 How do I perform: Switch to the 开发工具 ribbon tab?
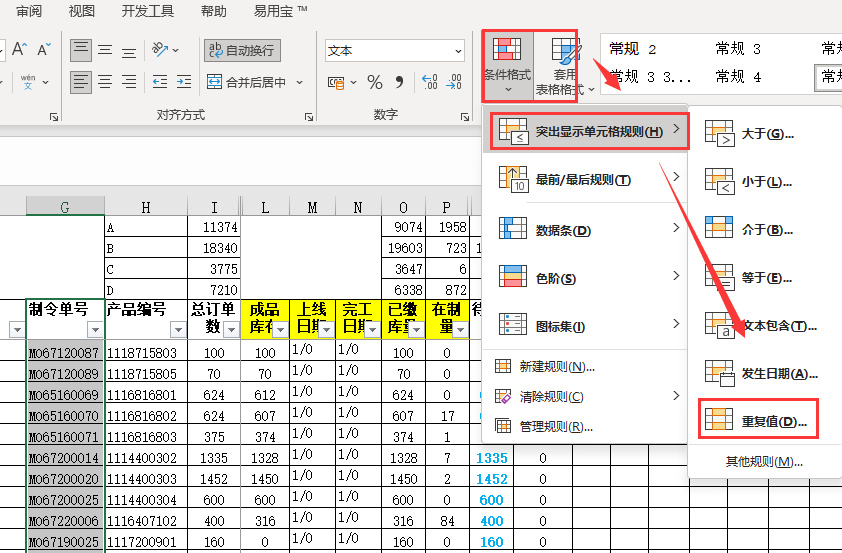coord(148,11)
